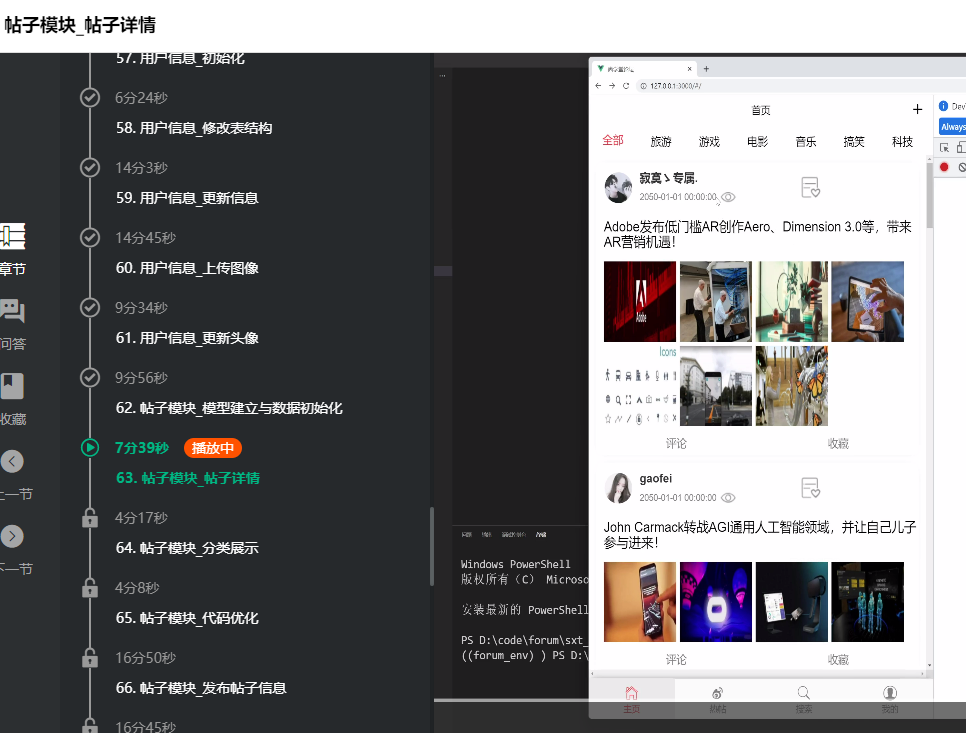Open lesson 62. 帖子模块_模型建立与数据初始化

click(x=229, y=408)
